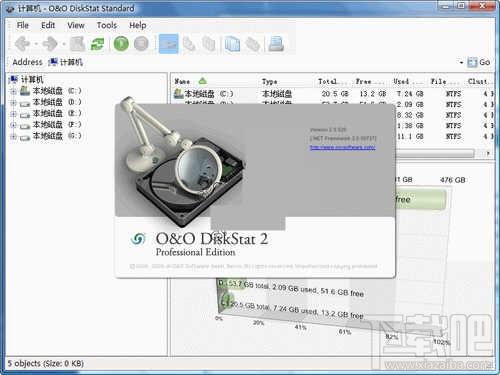Image resolution: width=500 pixels, height=375 pixels.
Task: Expand the 本地磁盘 (D:) tree node
Action: (13, 103)
